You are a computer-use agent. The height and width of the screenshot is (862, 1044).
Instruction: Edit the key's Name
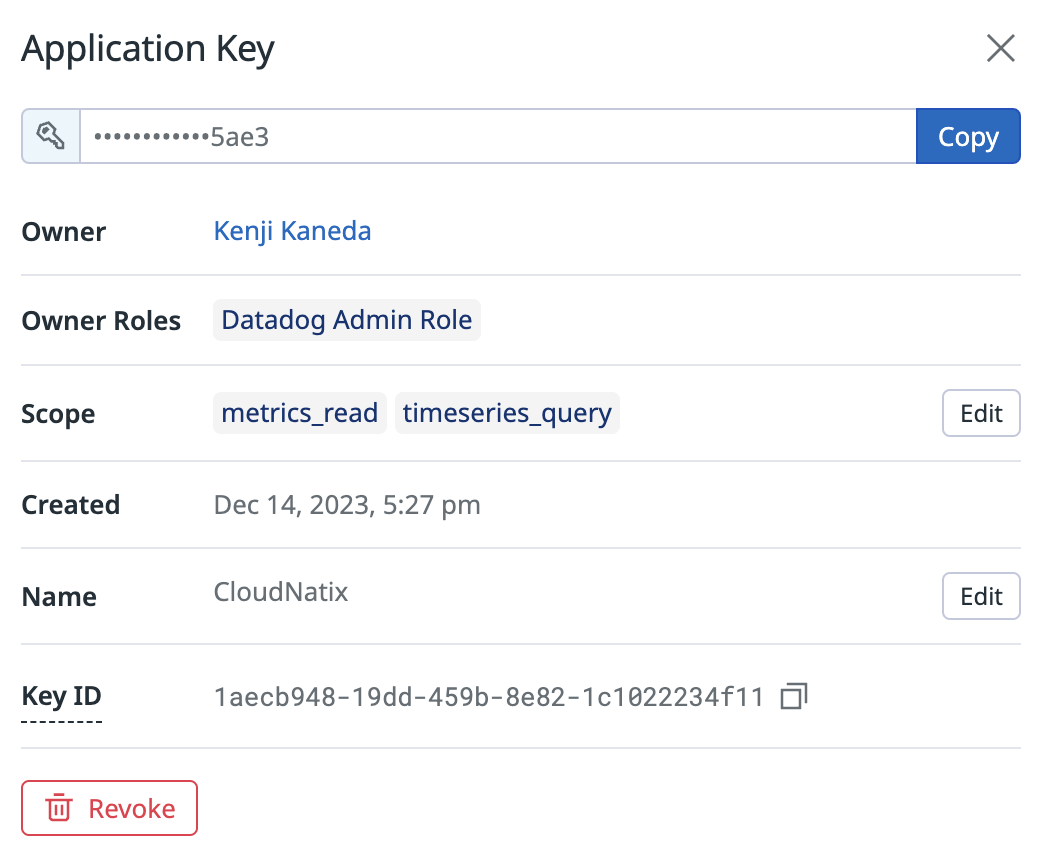coord(980,597)
